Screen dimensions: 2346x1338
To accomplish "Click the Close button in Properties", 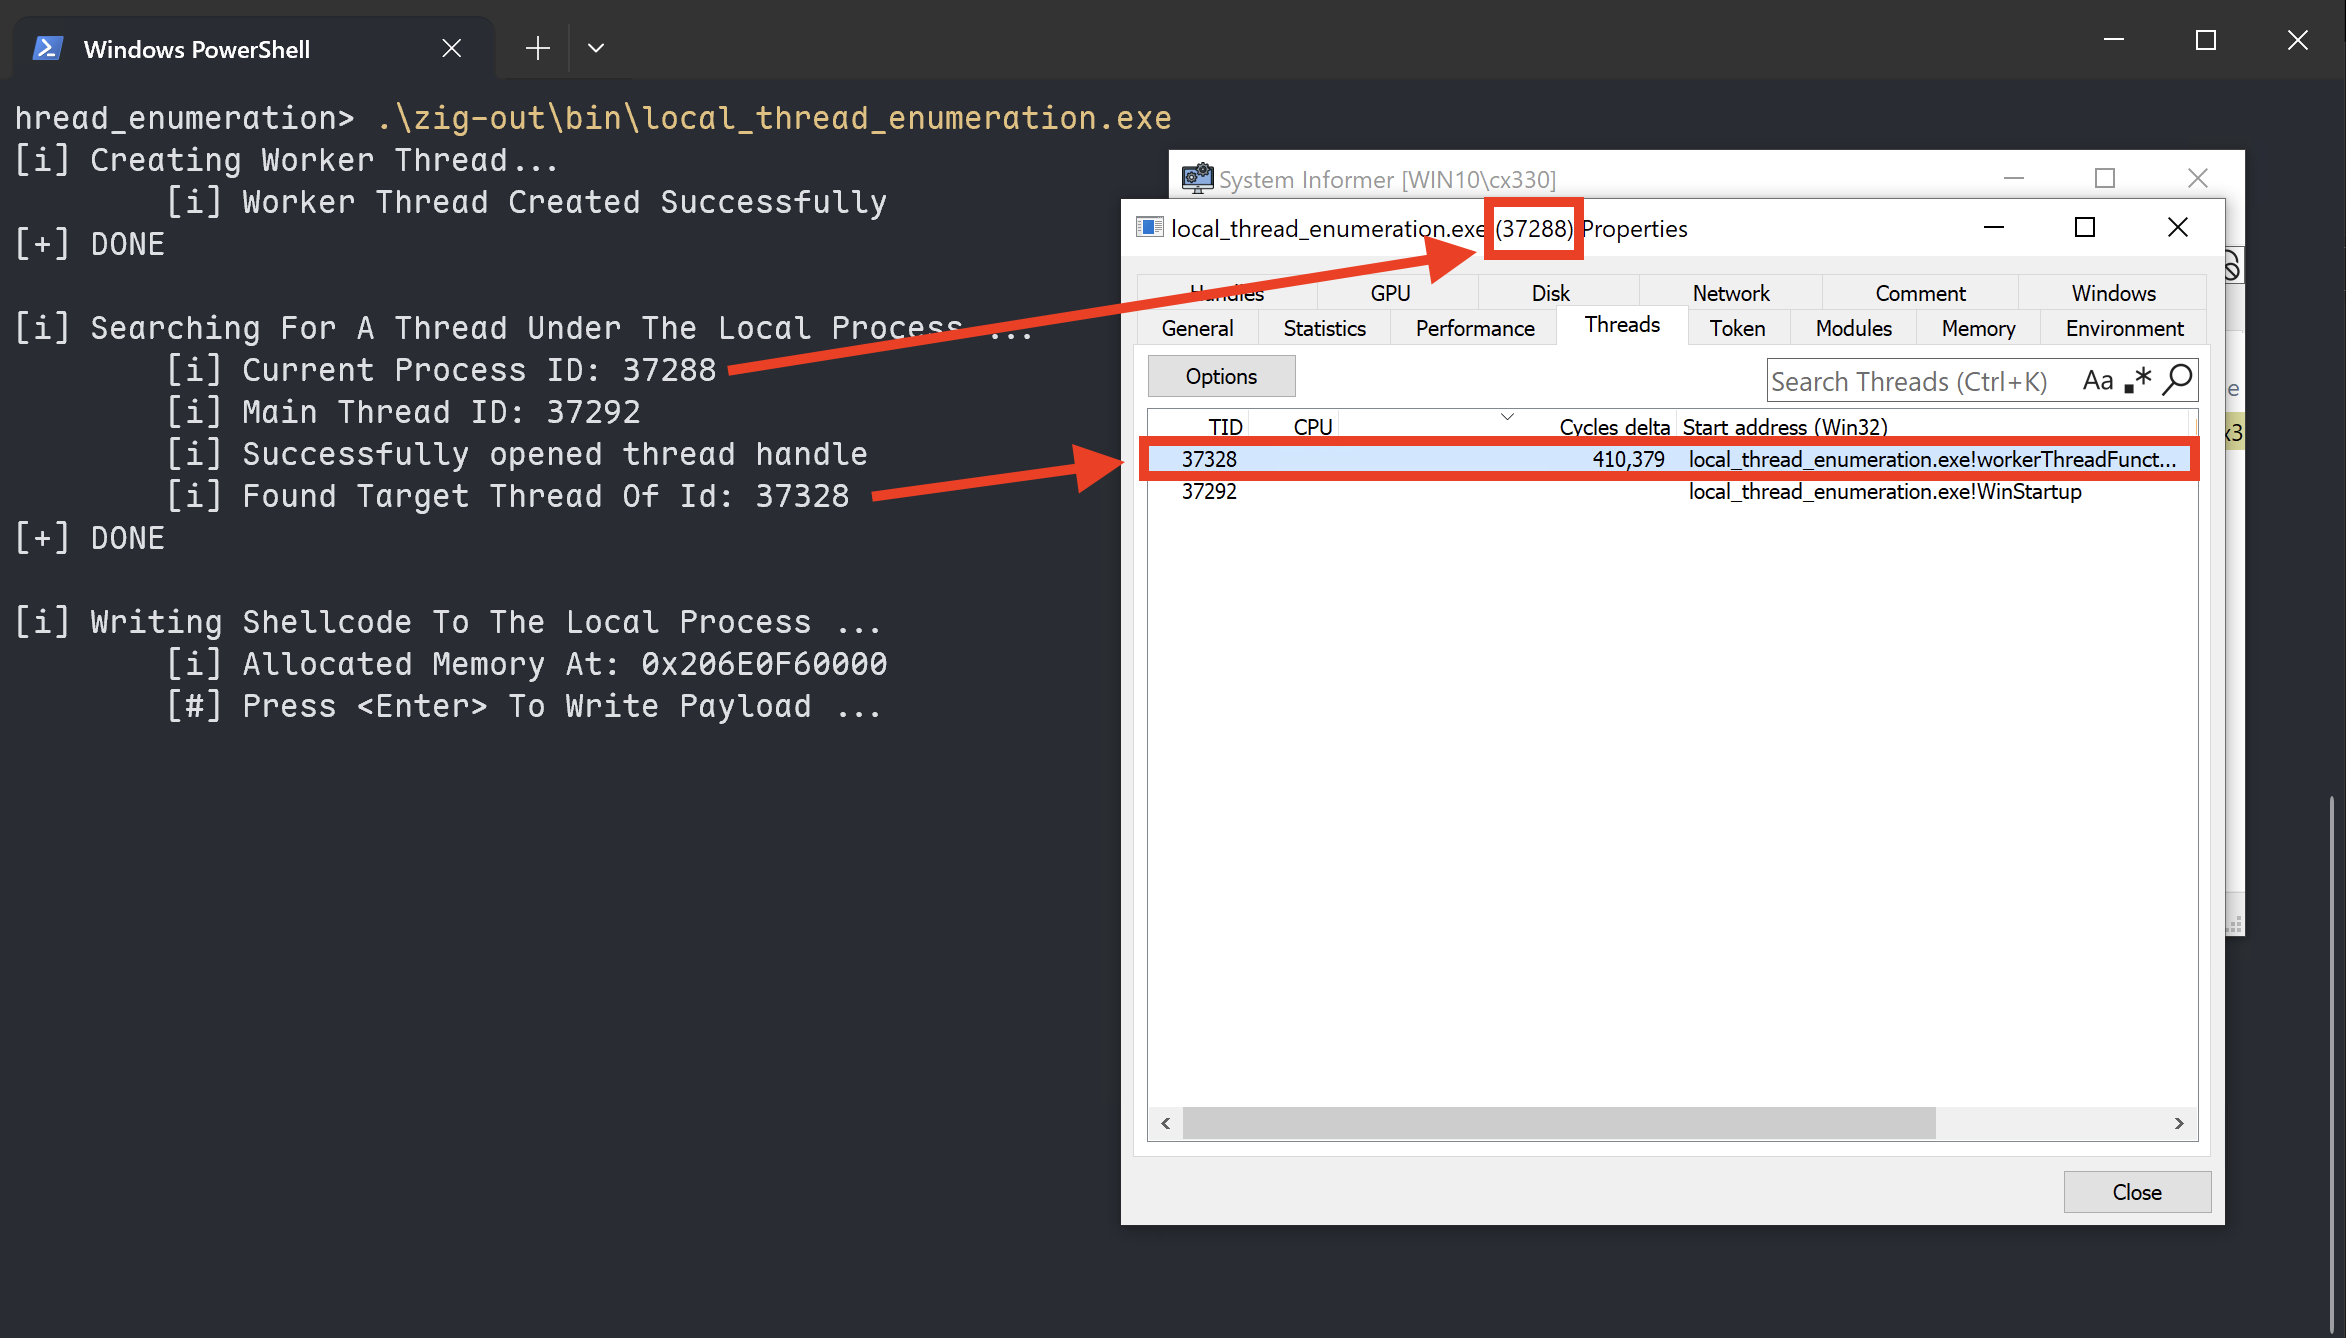I will pos(2136,1192).
